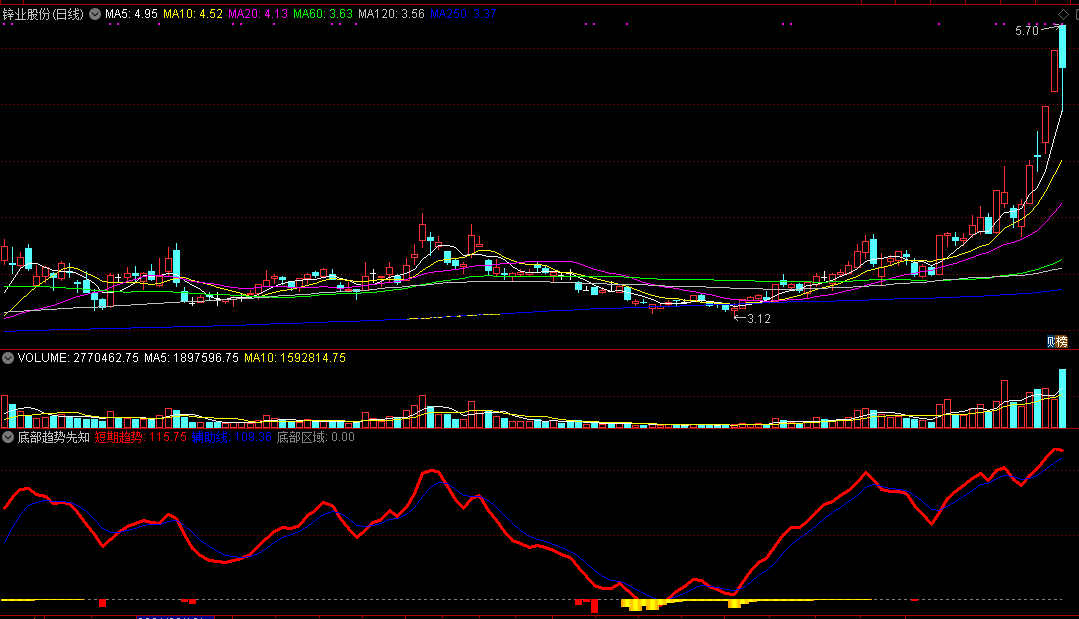Open the 财榜 badge on the chart
1079x619 pixels.
1057,341
